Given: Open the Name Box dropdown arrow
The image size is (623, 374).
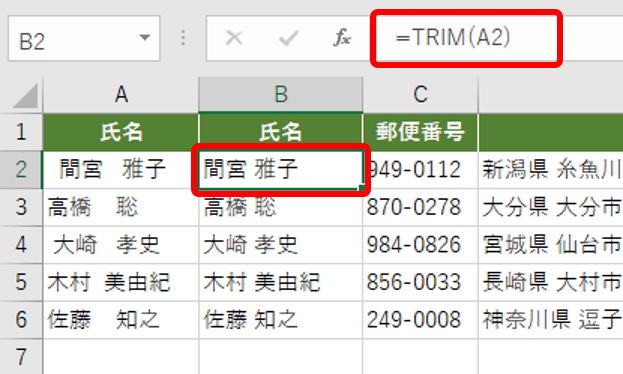Looking at the screenshot, I should coord(145,38).
